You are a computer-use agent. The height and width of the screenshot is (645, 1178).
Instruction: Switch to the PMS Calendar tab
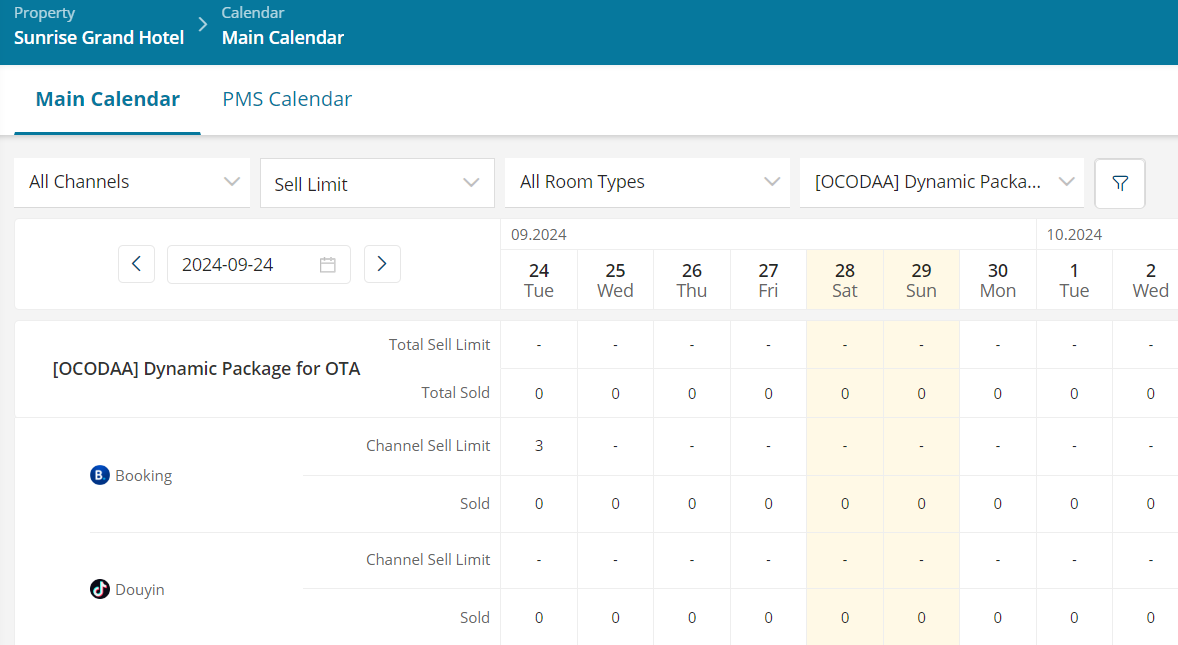click(x=287, y=99)
